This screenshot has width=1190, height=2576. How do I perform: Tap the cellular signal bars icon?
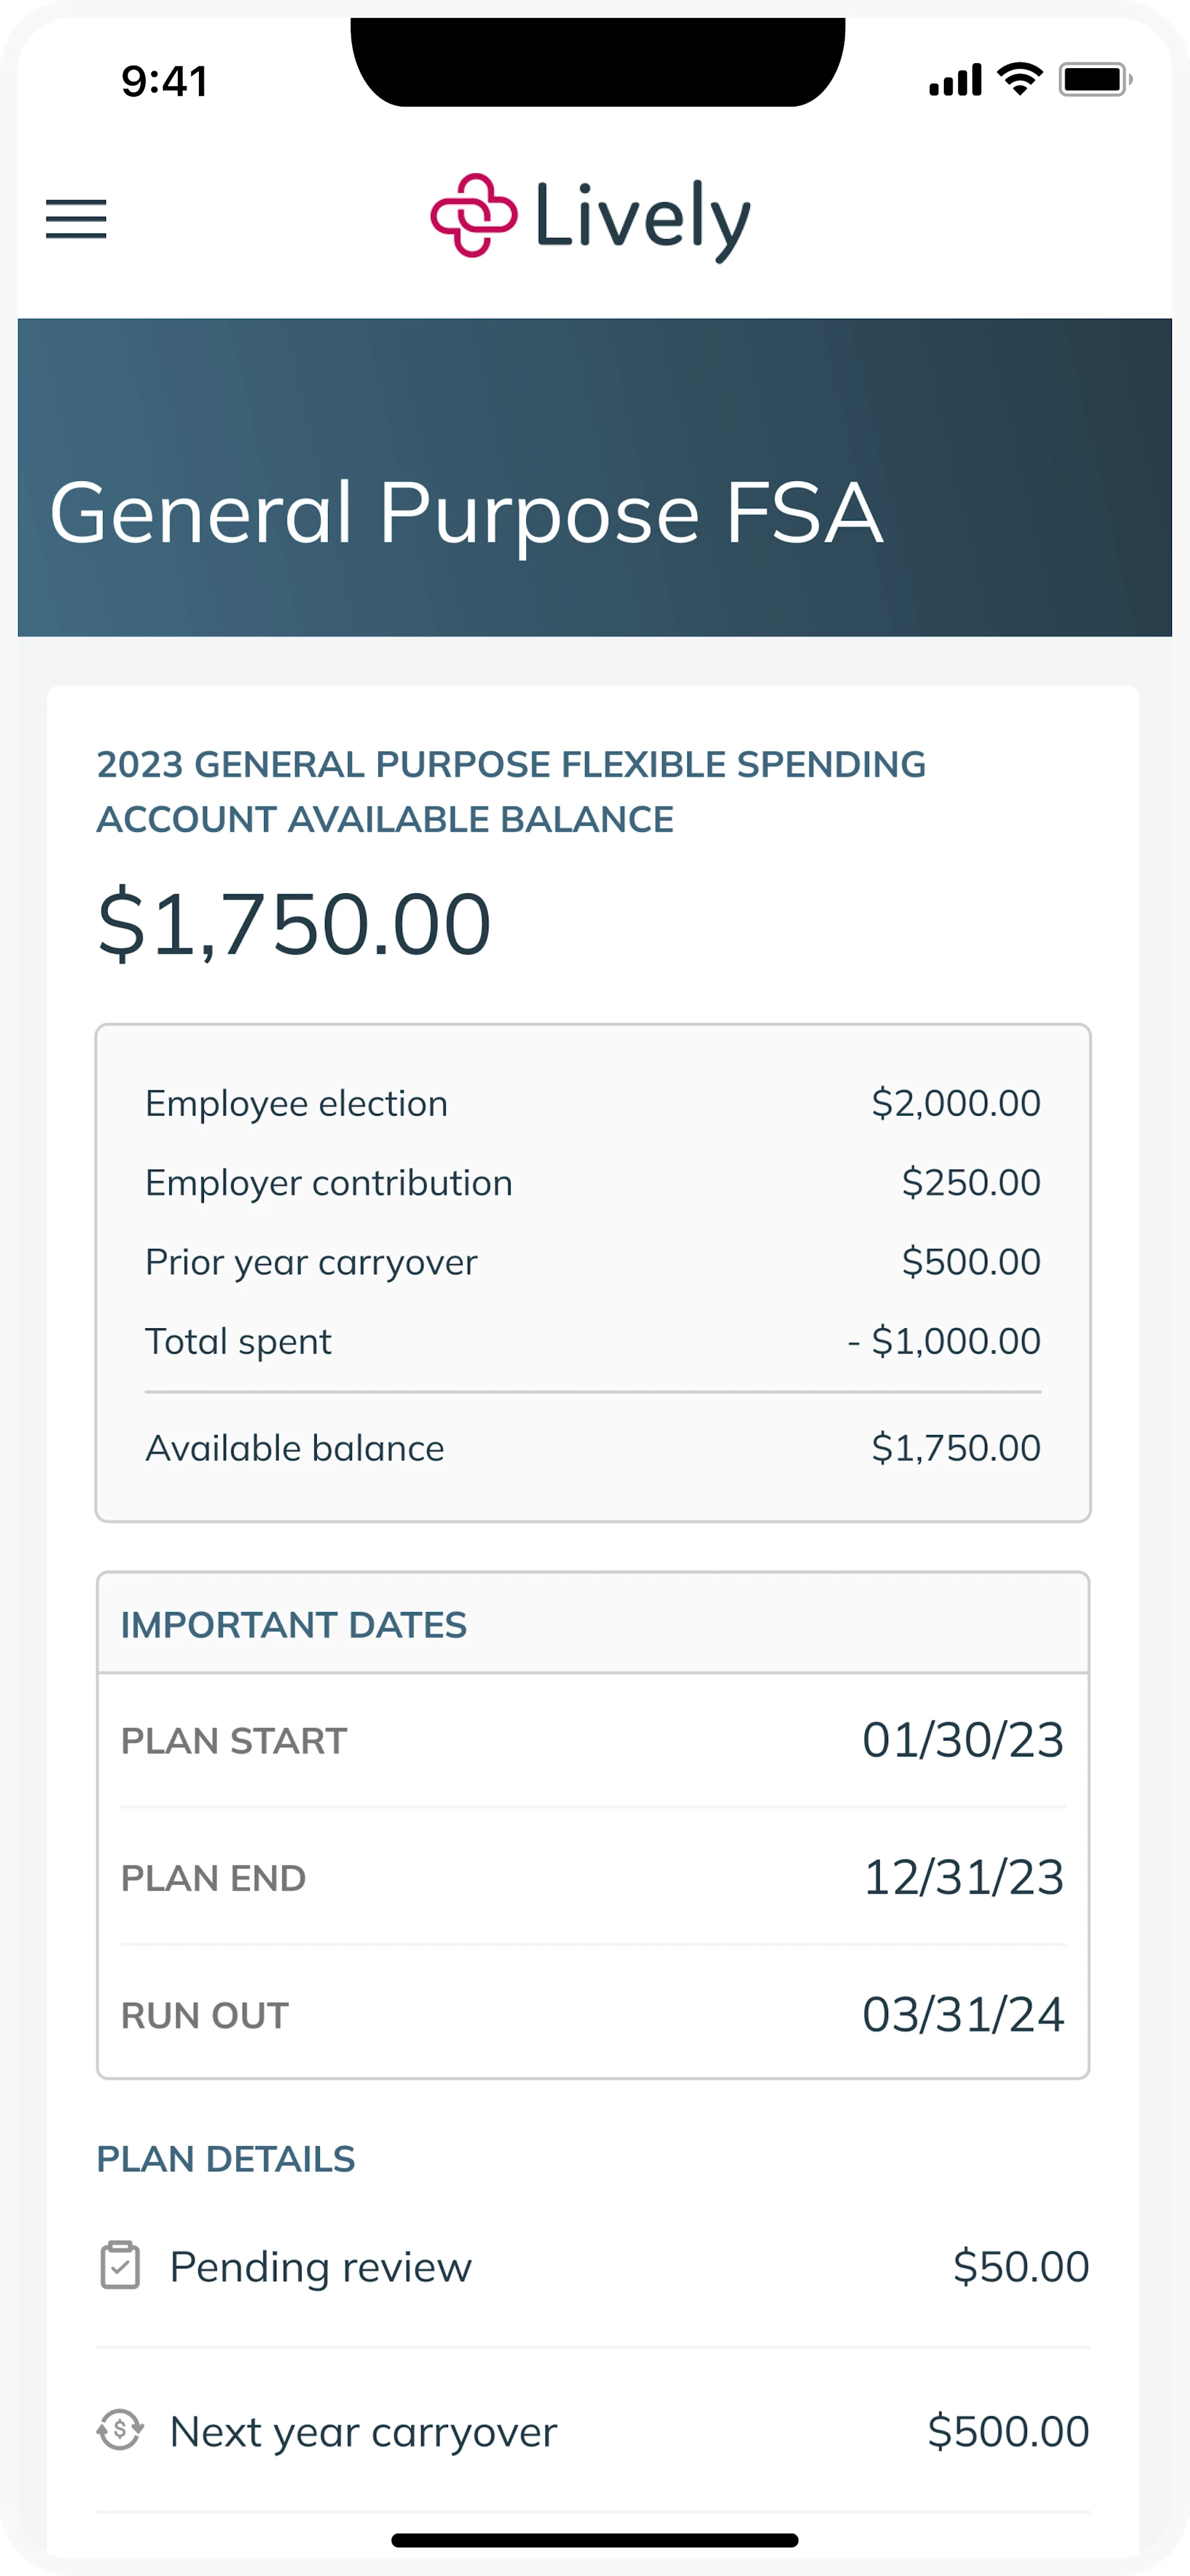pos(955,80)
